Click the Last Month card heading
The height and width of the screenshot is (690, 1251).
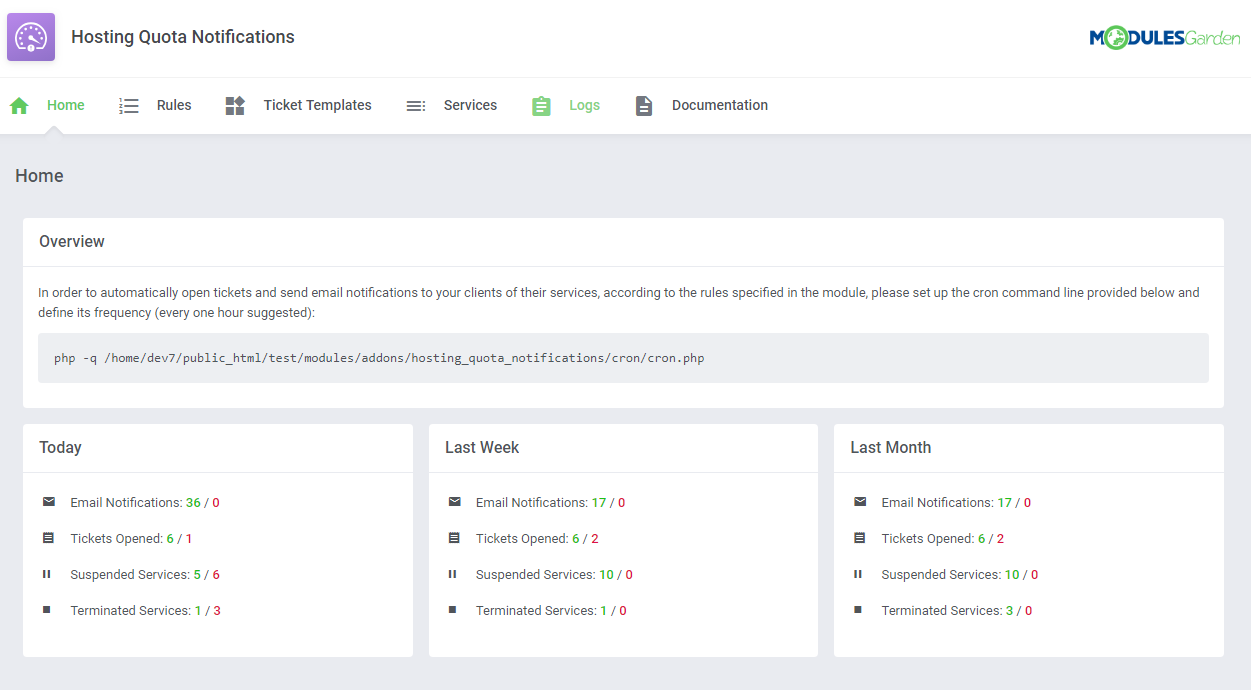(891, 448)
